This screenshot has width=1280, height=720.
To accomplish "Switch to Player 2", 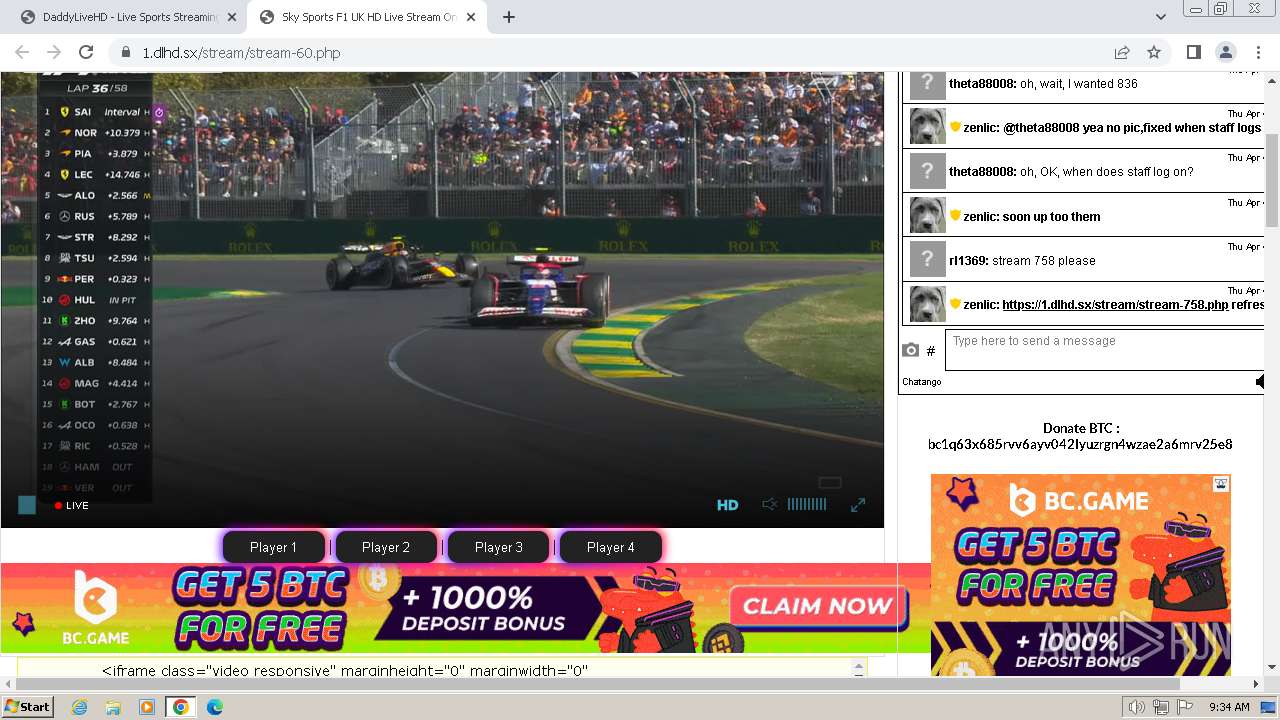I will (386, 547).
